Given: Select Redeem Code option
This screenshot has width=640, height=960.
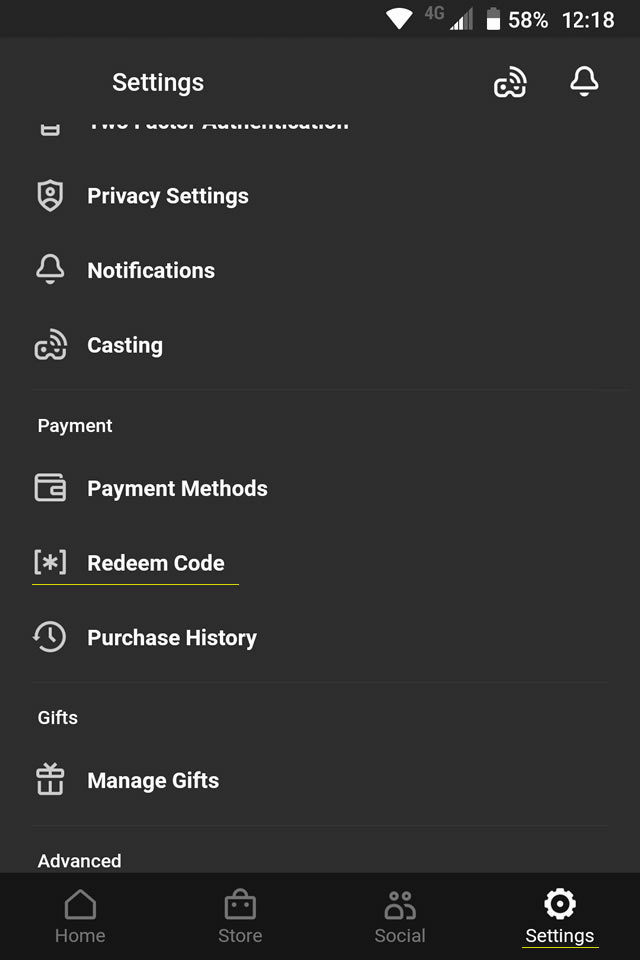Looking at the screenshot, I should click(320, 563).
